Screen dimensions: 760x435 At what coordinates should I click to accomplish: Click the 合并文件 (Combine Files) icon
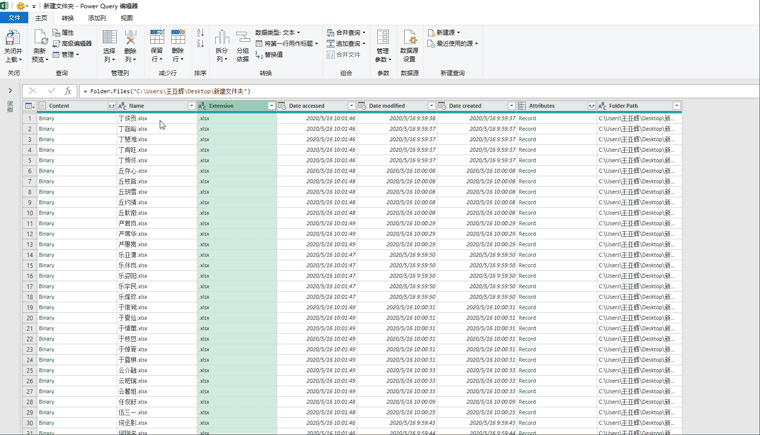(331, 55)
